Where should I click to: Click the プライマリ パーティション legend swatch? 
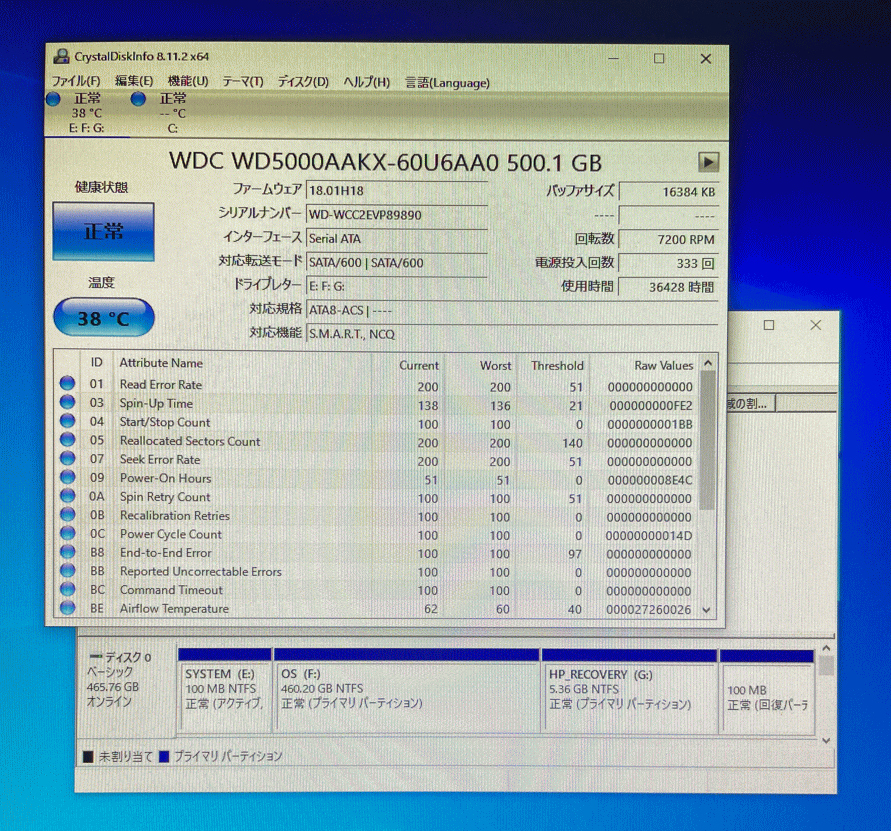pos(164,757)
